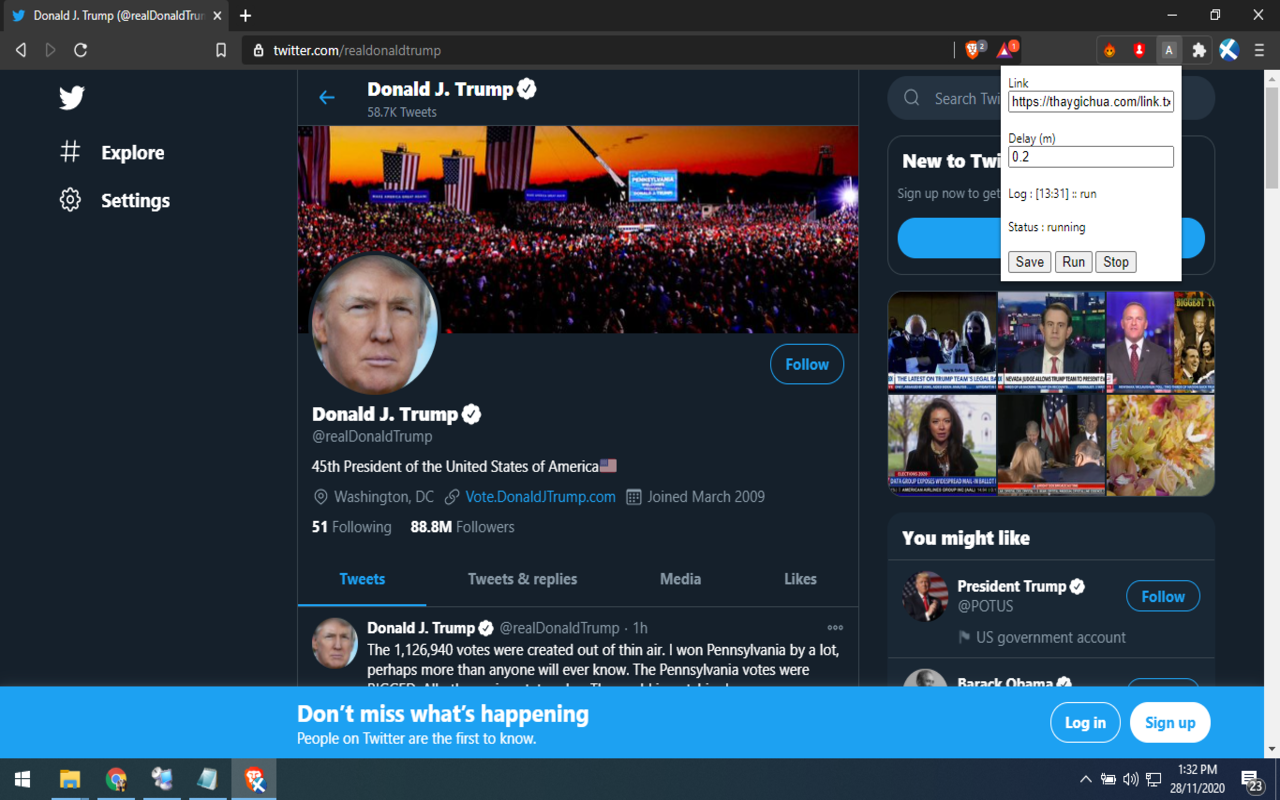Click the orange flame extension icon
Image resolution: width=1280 pixels, height=800 pixels.
pyautogui.click(x=1109, y=50)
